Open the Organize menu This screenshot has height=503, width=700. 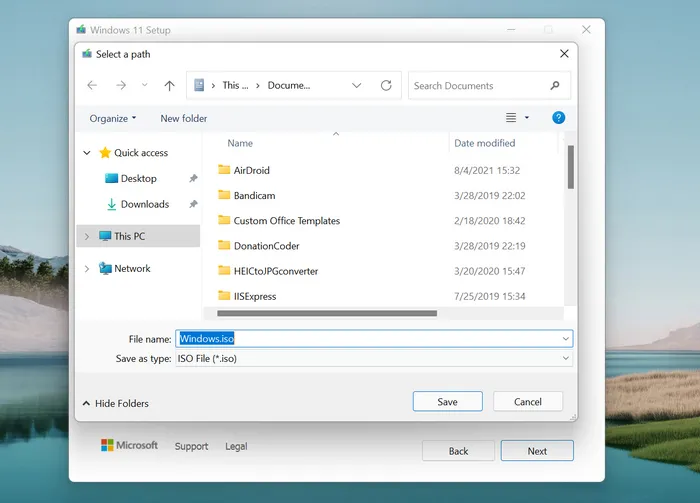[112, 118]
